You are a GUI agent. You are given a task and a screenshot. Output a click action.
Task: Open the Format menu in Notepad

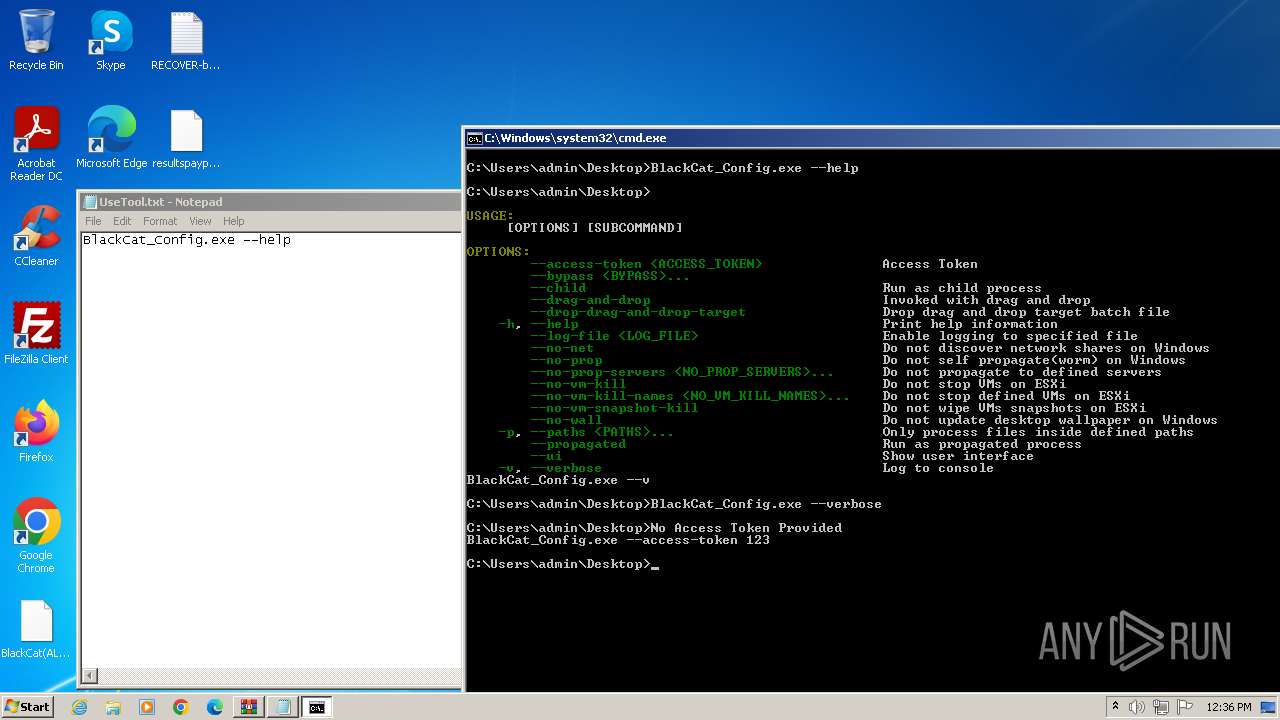(160, 221)
